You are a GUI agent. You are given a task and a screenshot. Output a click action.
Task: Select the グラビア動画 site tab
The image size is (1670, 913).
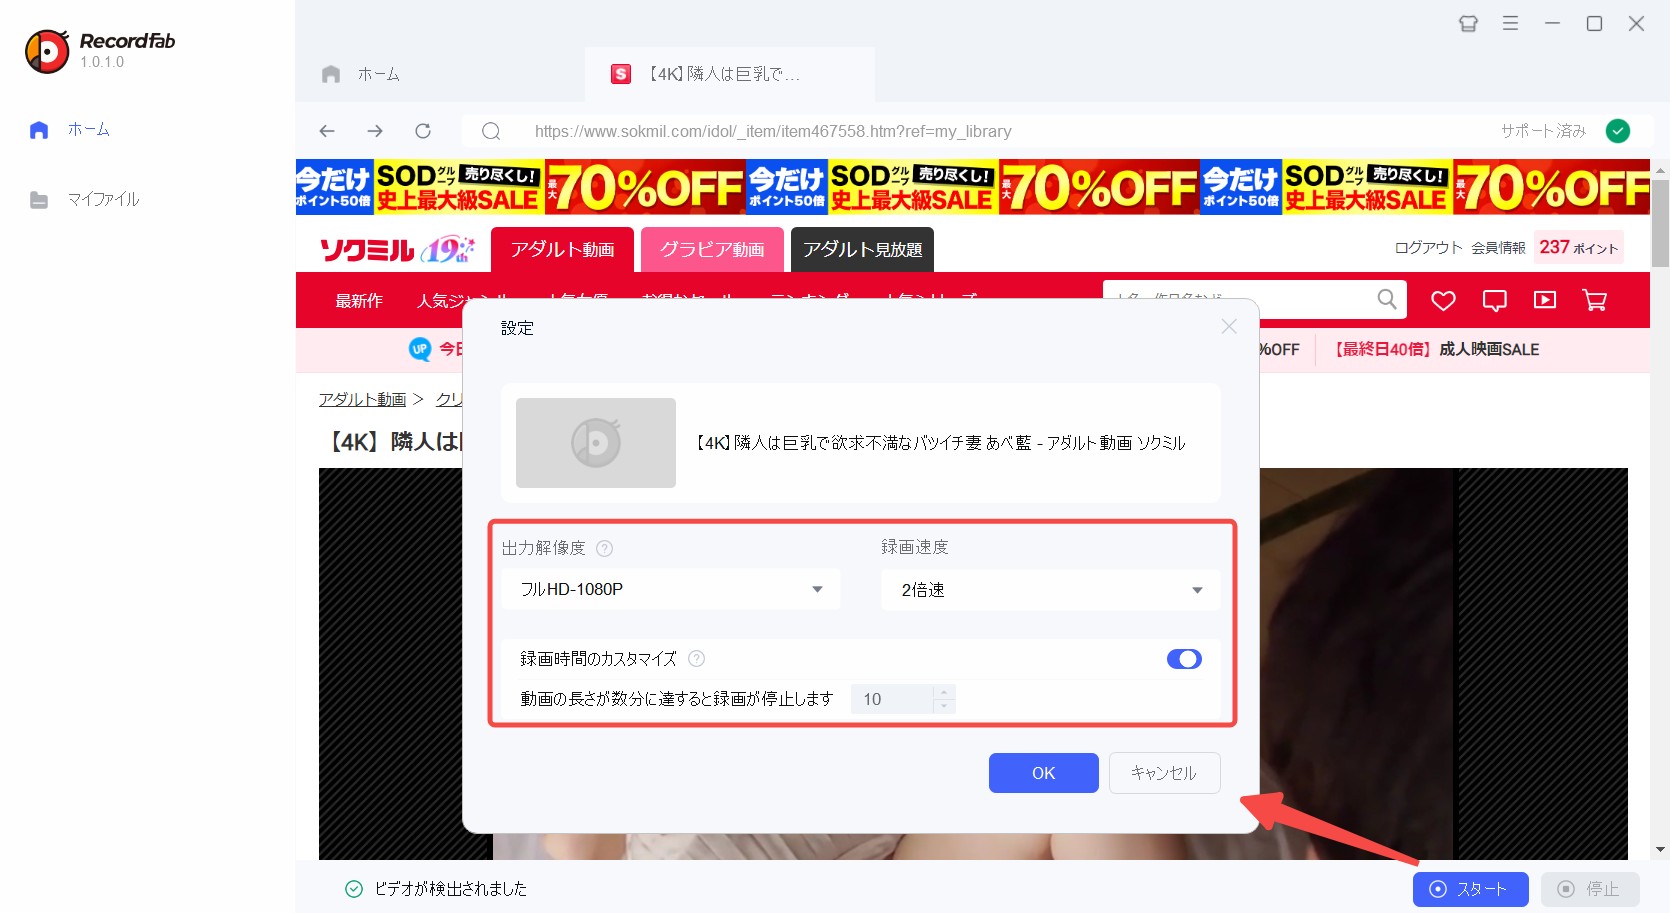[x=712, y=250]
